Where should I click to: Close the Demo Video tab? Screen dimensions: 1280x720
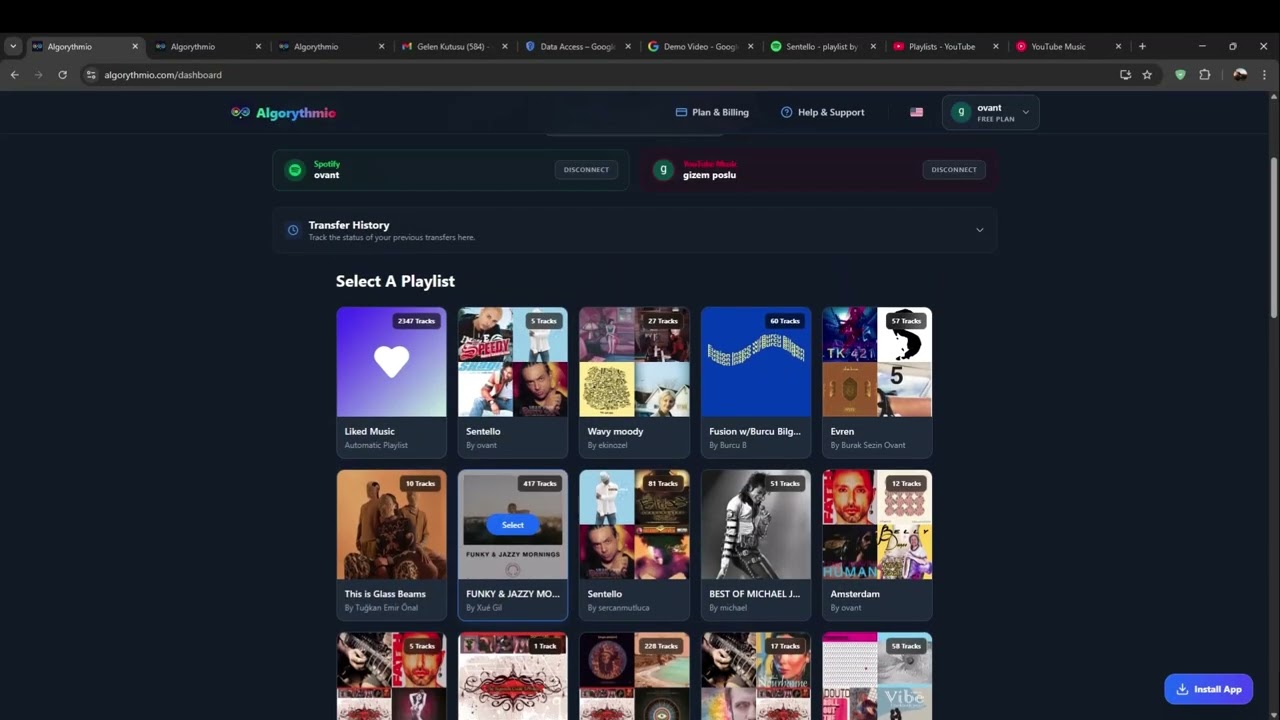[x=750, y=46]
